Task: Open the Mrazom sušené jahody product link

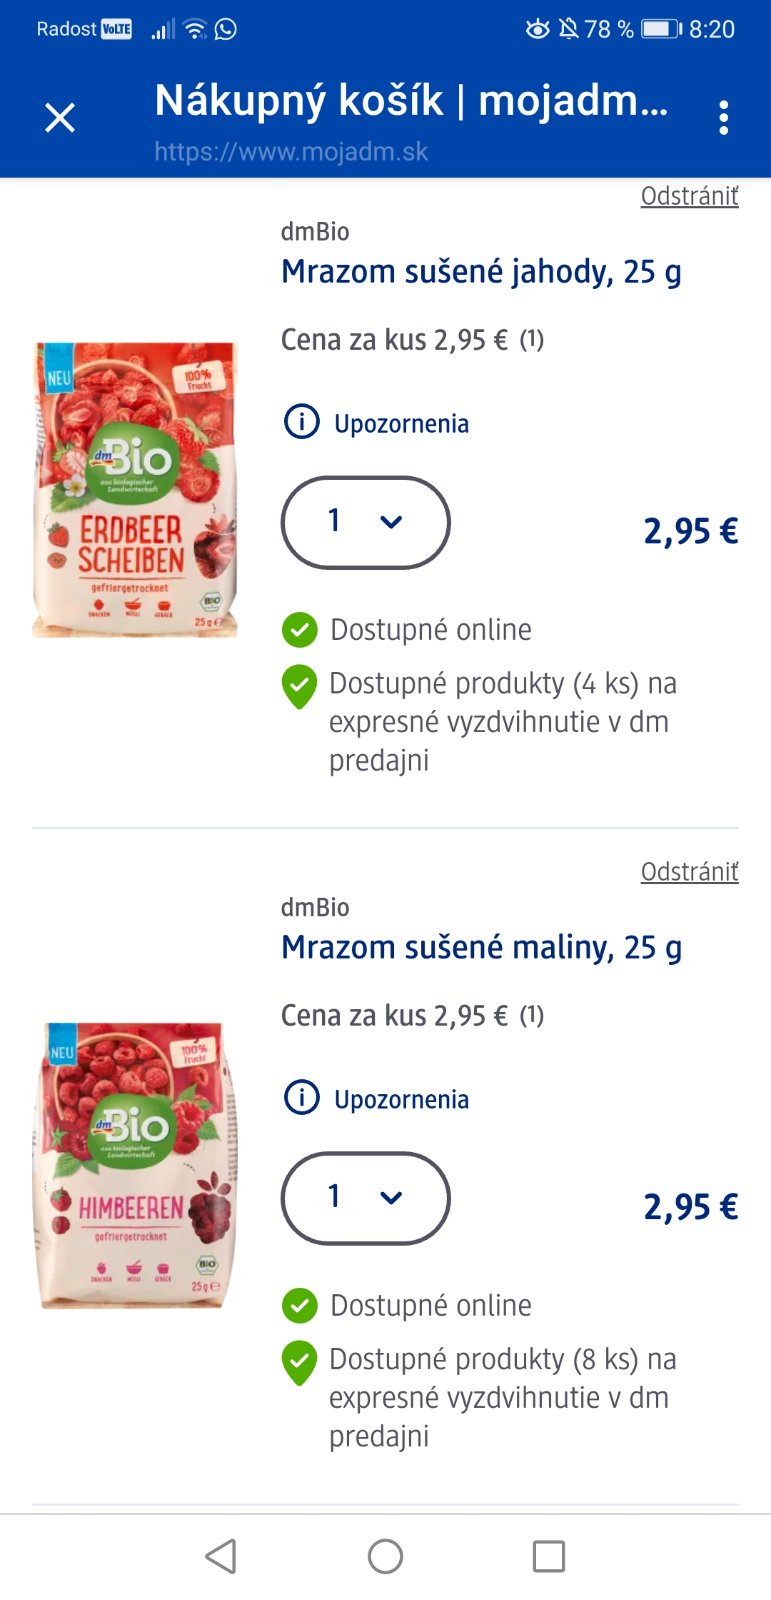Action: (481, 272)
